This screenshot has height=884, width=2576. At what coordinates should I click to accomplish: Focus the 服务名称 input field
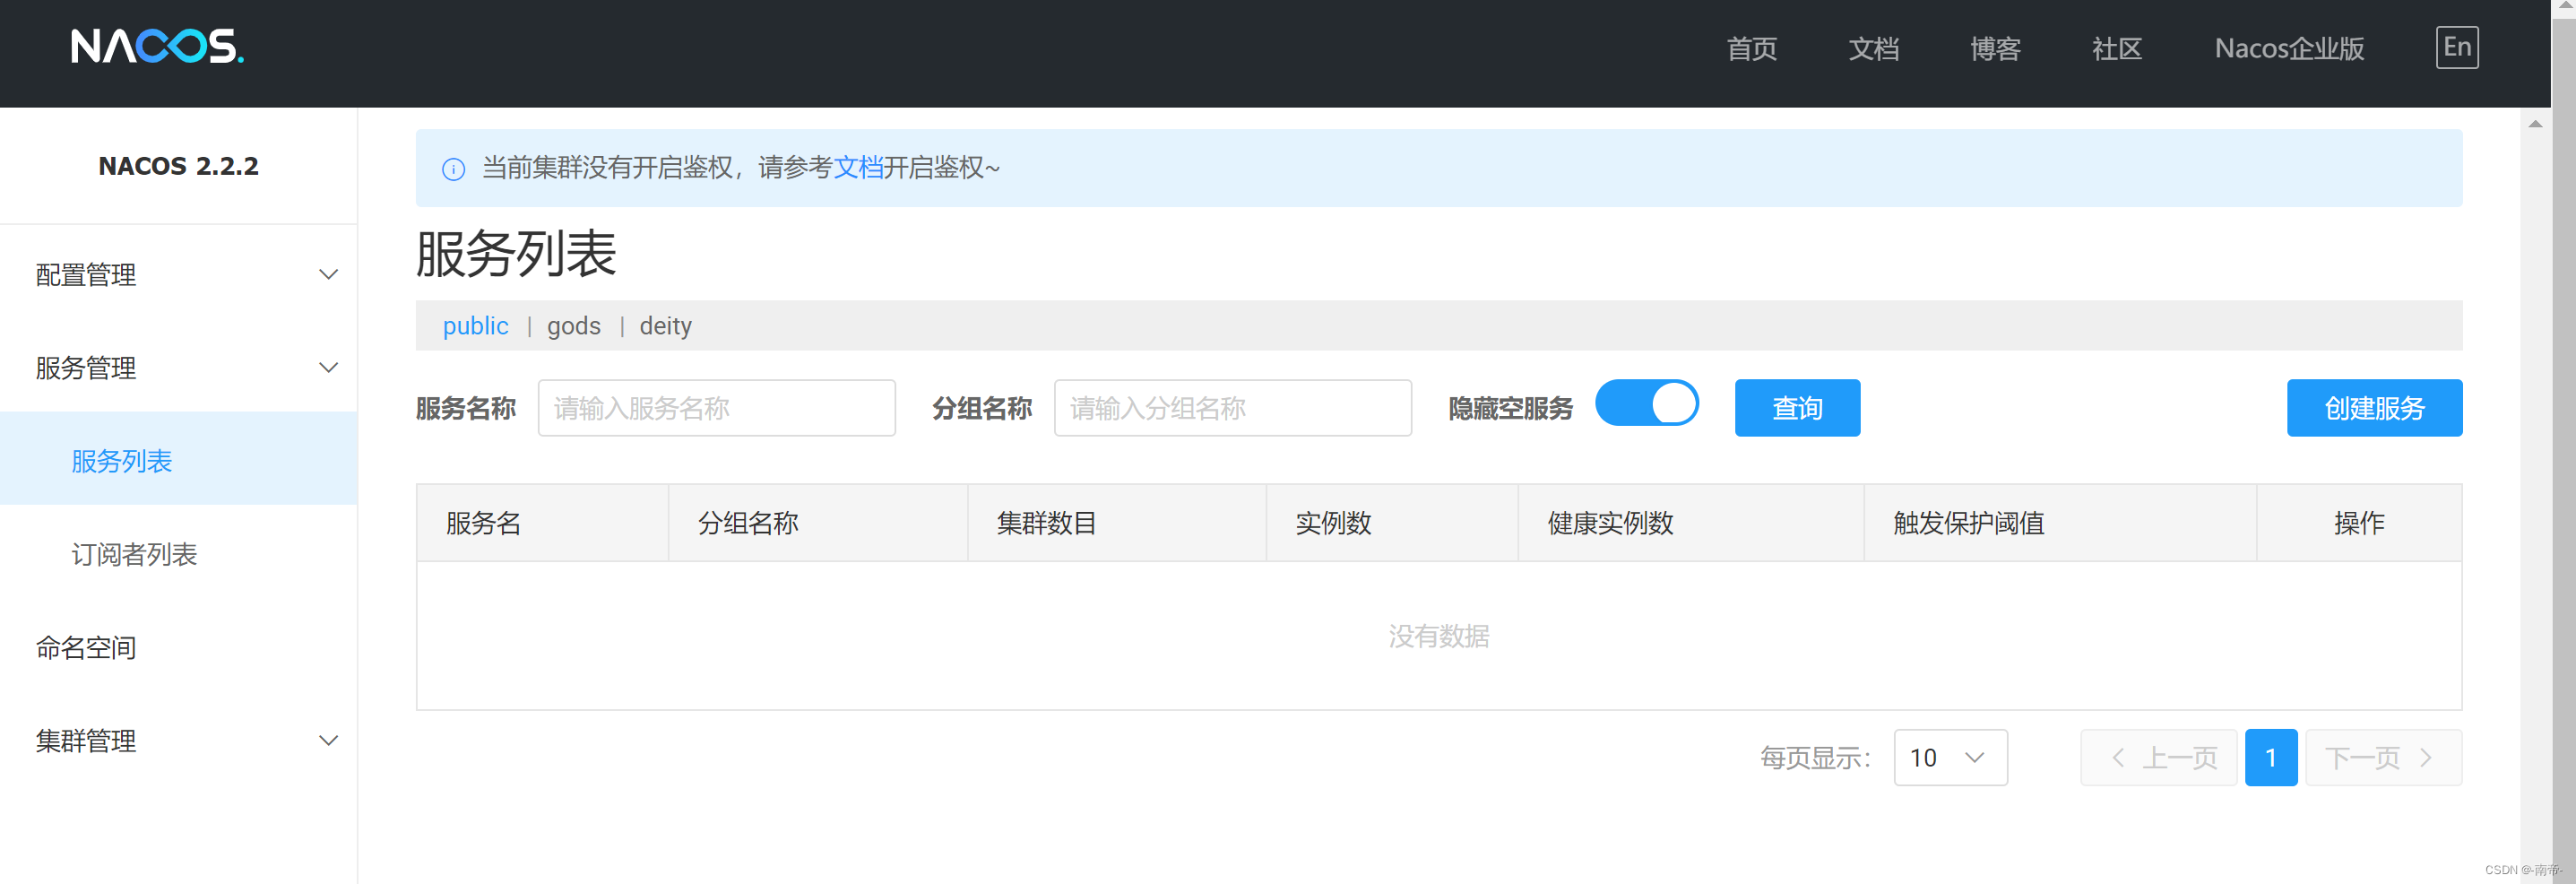(716, 407)
